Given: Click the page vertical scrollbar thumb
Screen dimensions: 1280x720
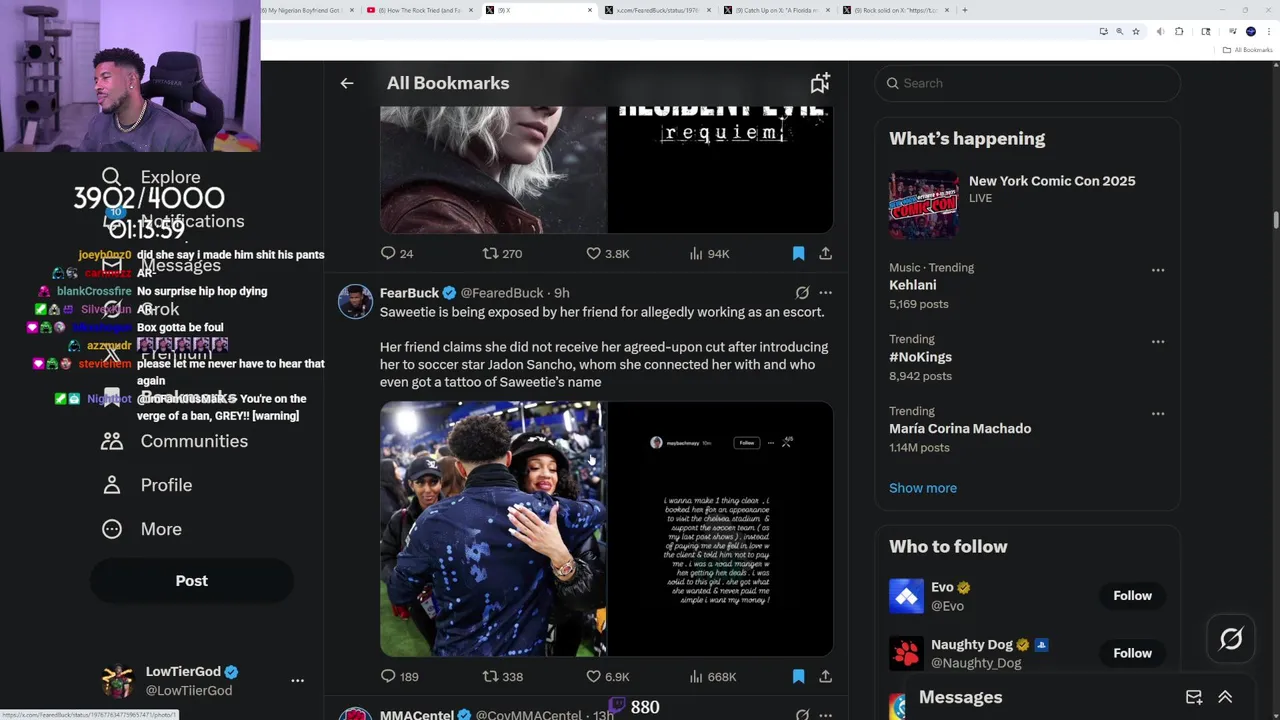Looking at the screenshot, I should pyautogui.click(x=1275, y=220).
